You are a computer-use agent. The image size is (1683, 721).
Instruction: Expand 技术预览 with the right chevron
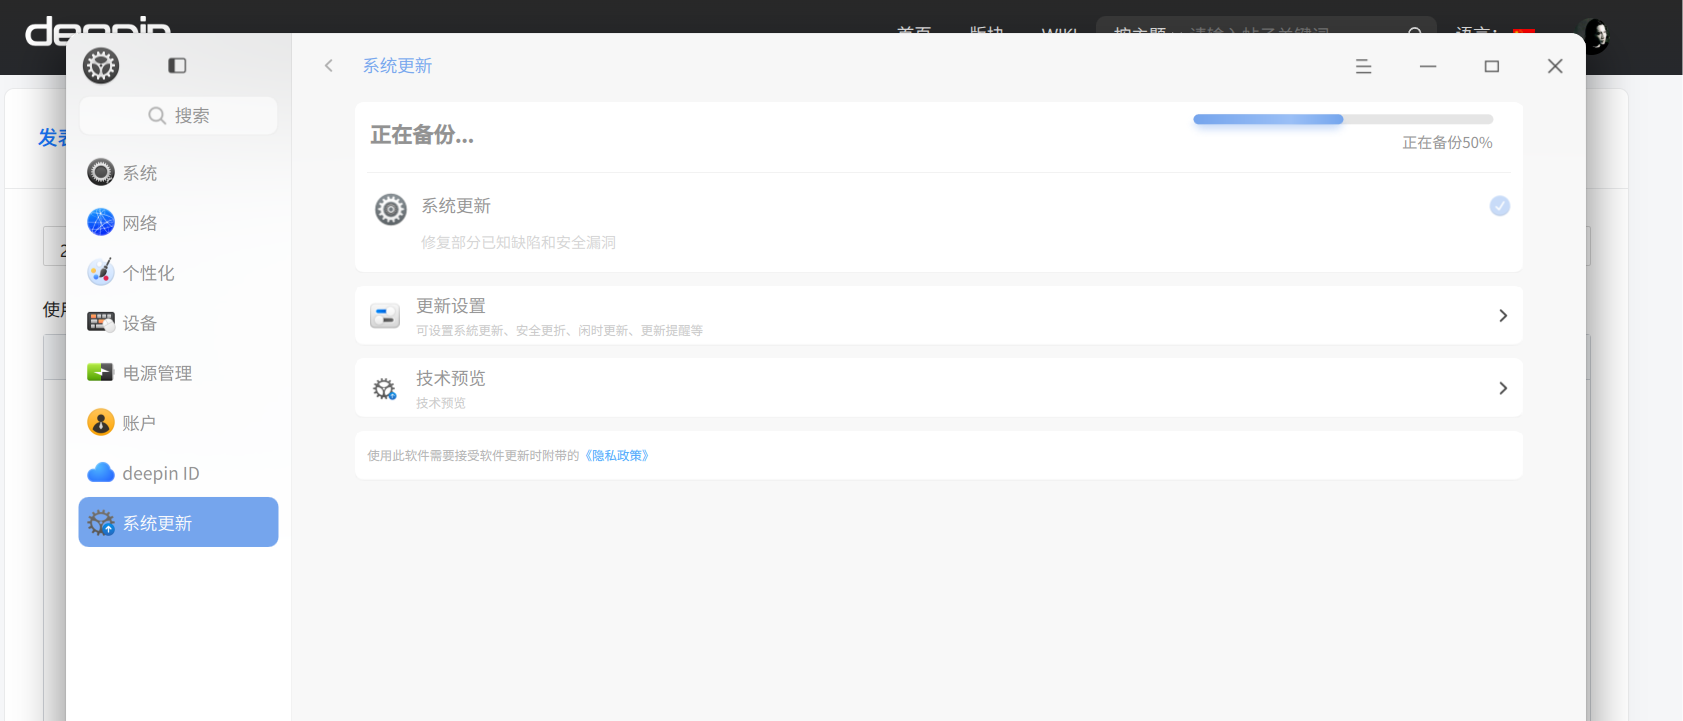pos(1502,388)
